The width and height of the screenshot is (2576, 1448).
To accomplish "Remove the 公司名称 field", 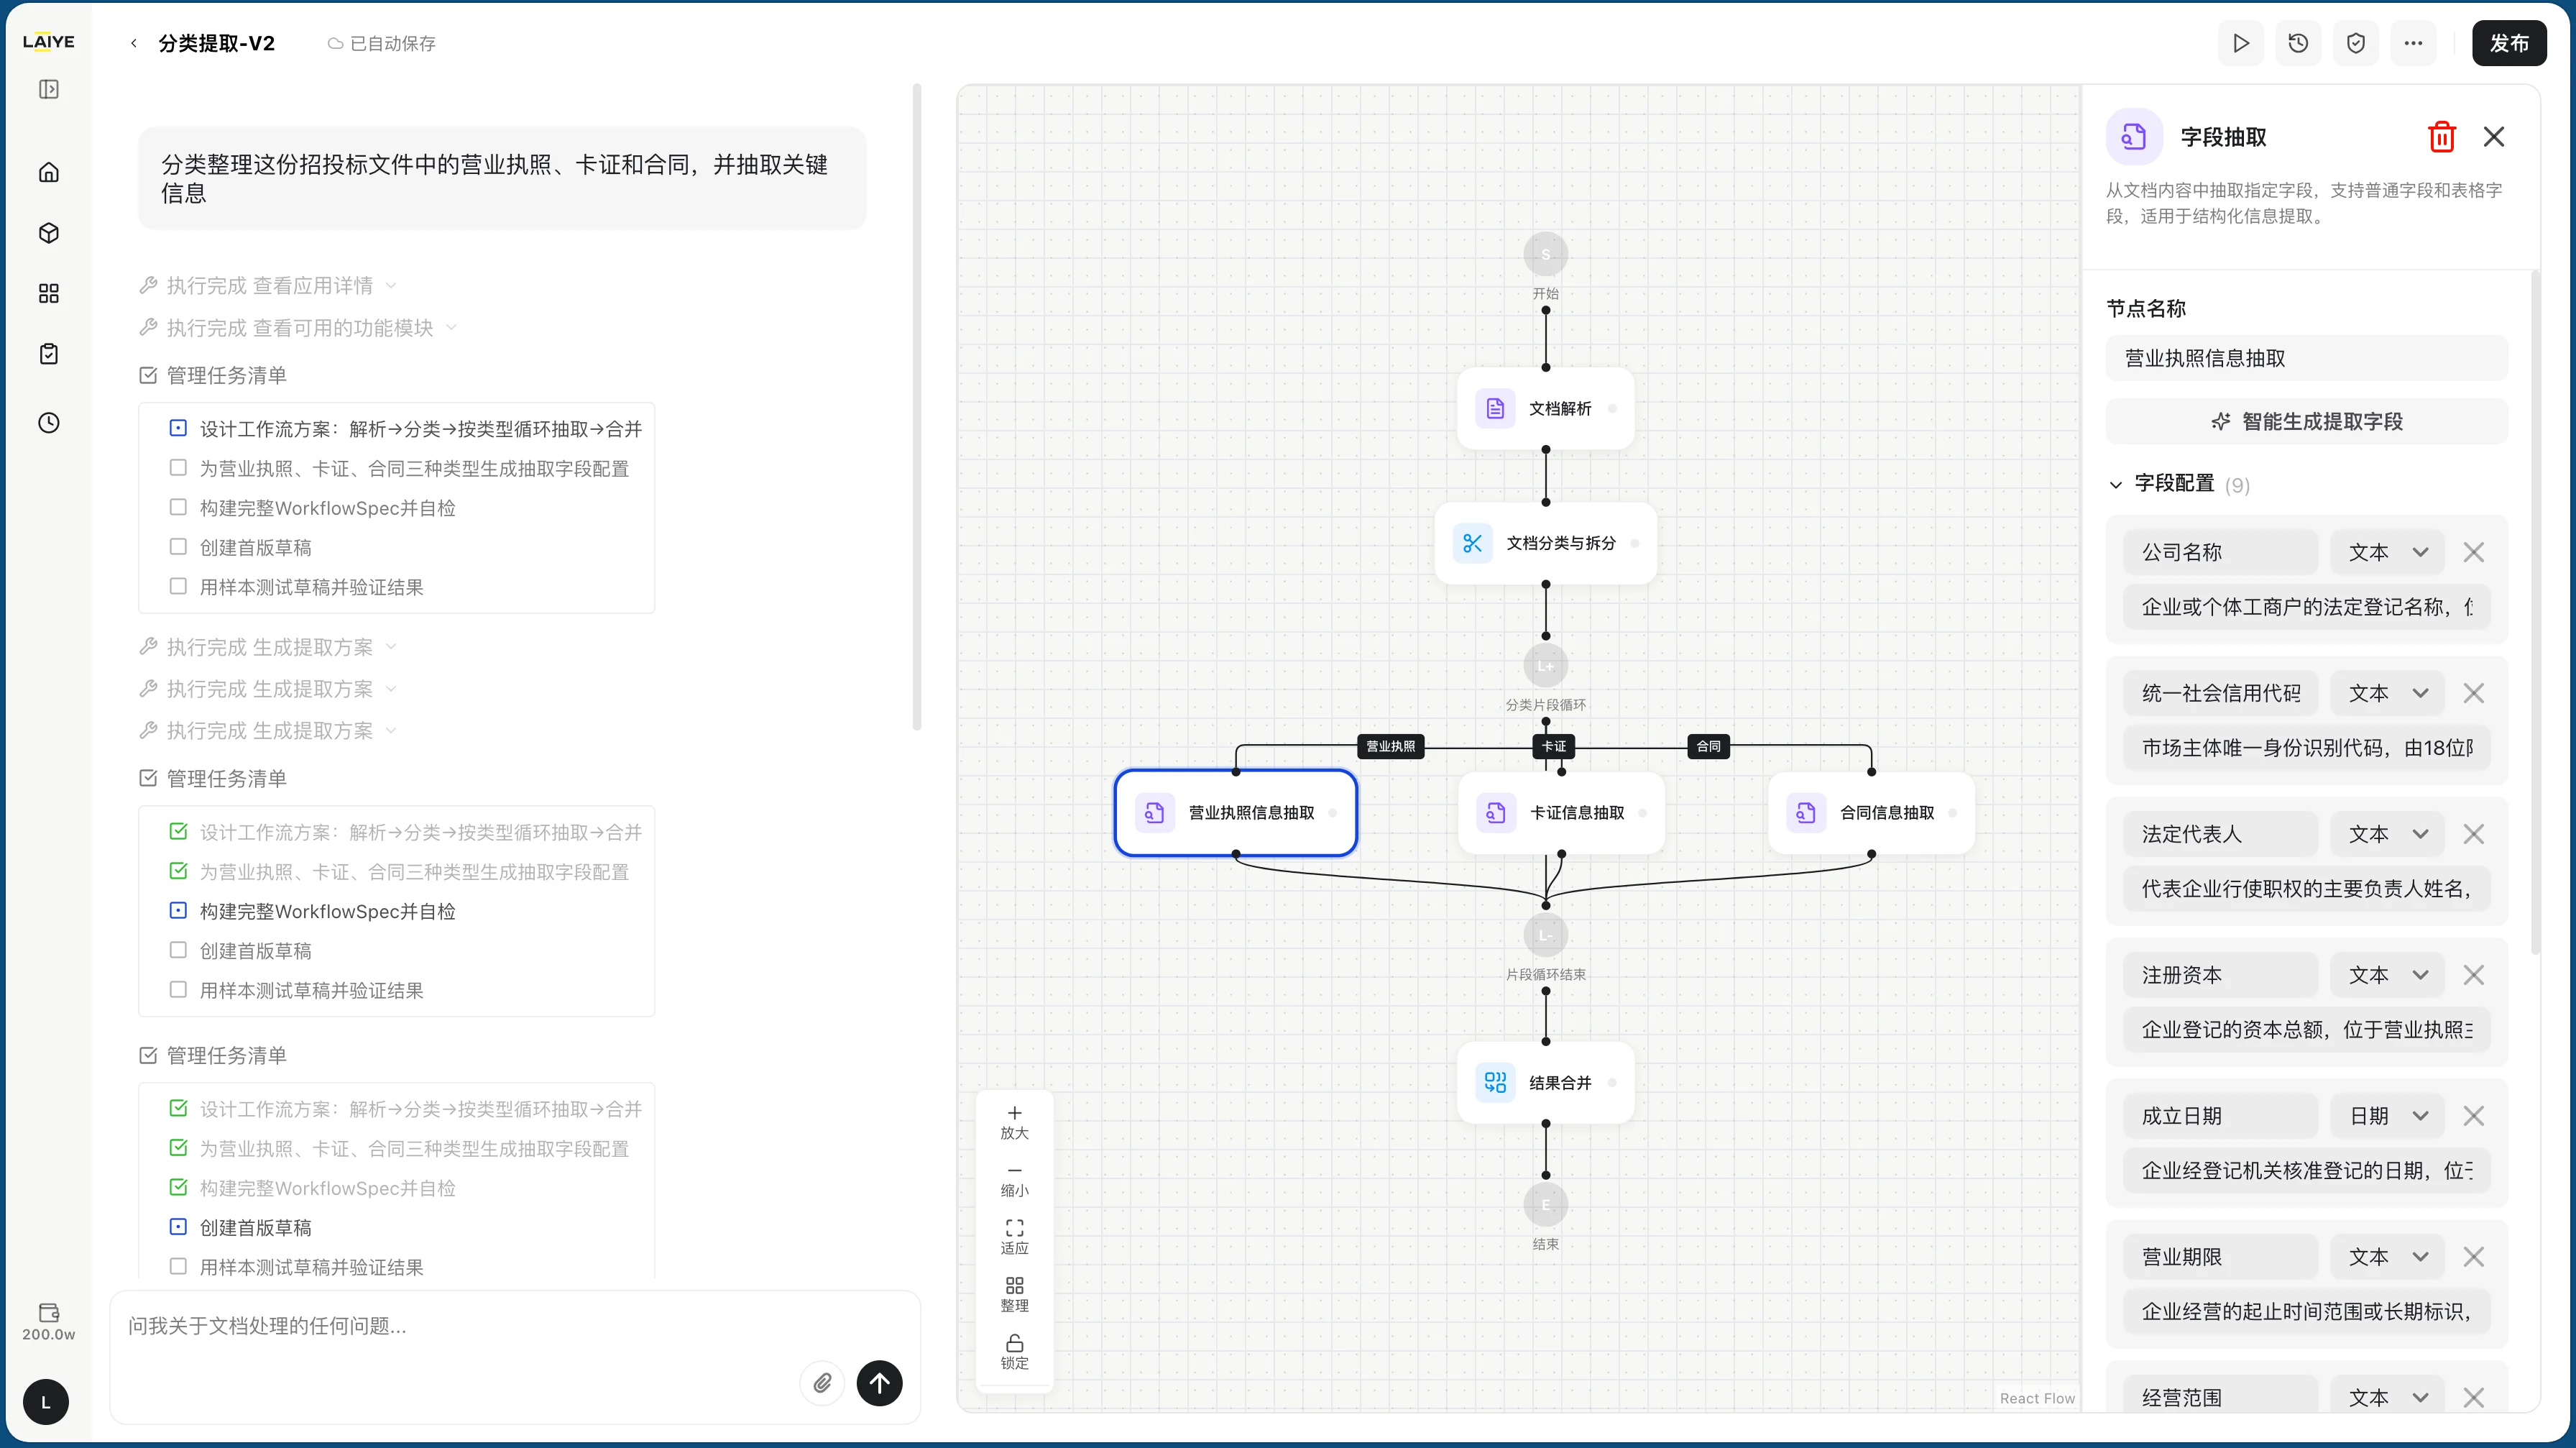I will (2474, 552).
